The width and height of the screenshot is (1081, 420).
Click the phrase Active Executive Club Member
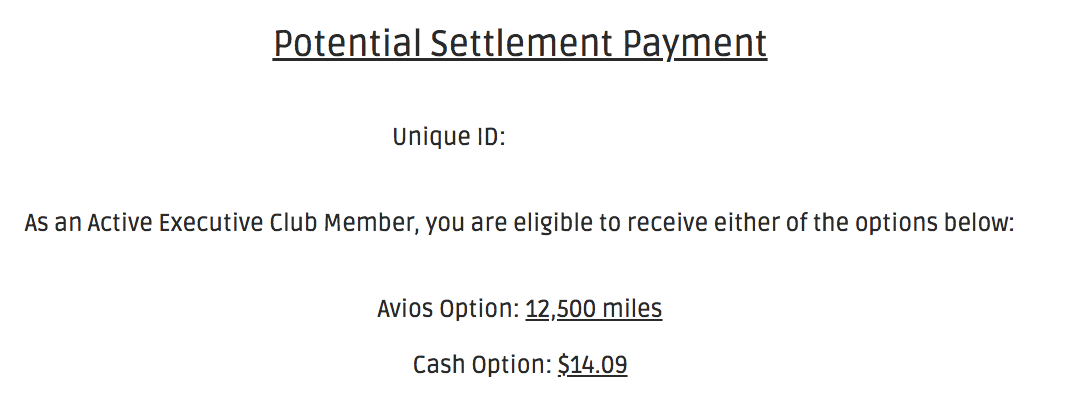[x=252, y=223]
